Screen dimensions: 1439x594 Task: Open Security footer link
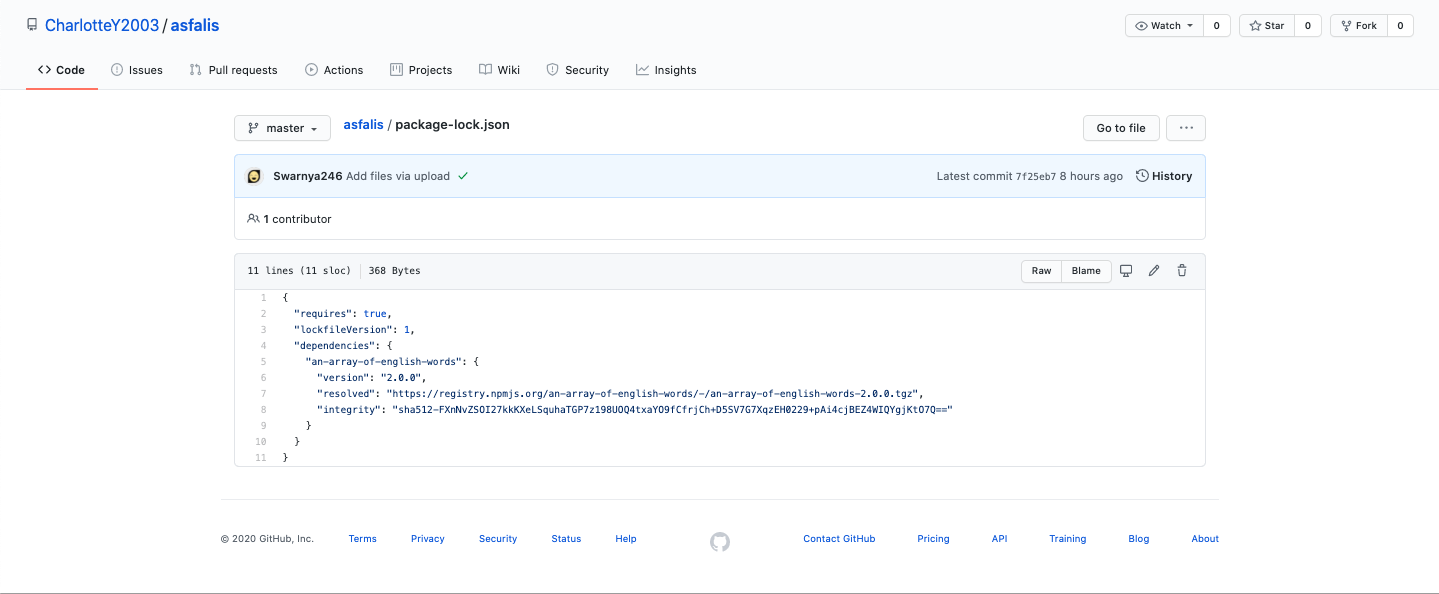(x=498, y=539)
